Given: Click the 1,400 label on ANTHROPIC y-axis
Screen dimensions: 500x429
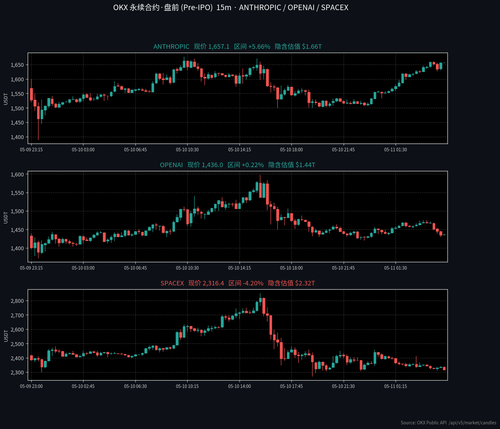Looking at the screenshot, I should [x=18, y=137].
